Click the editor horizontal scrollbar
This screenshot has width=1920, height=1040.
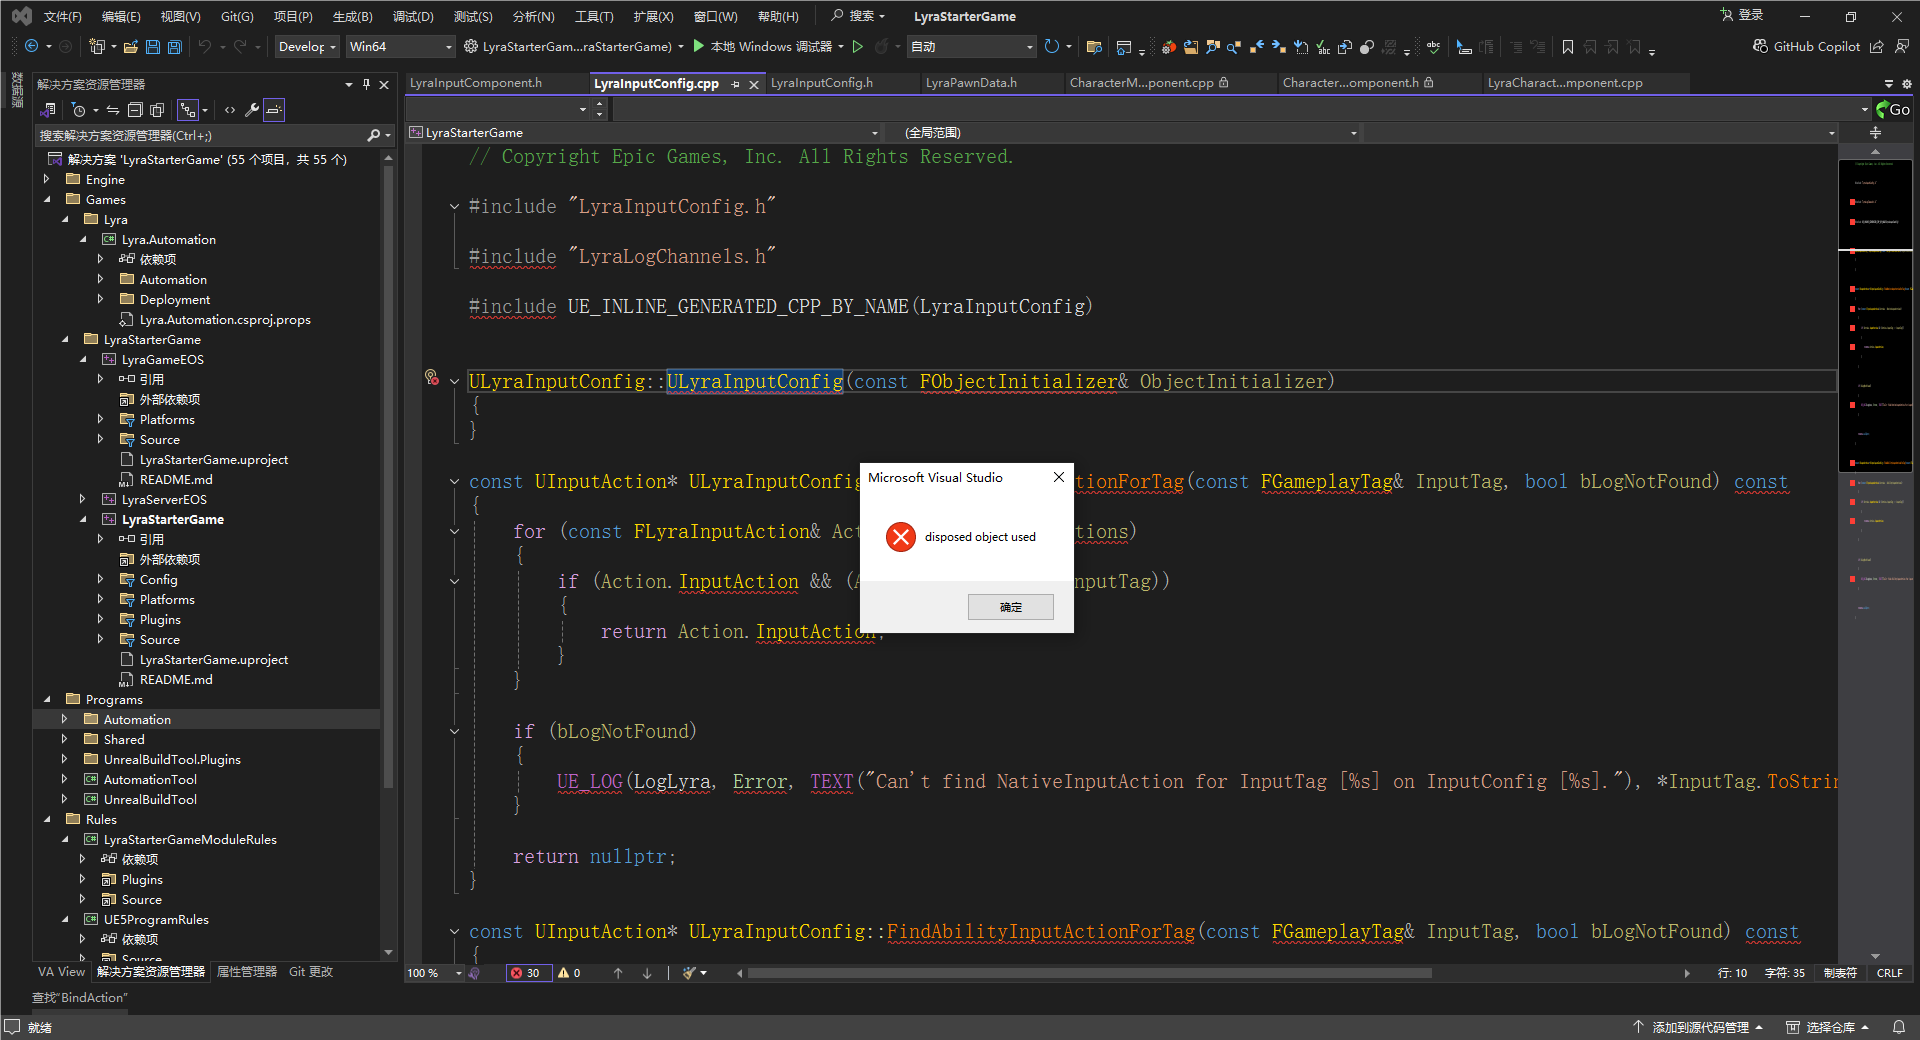[1088, 973]
